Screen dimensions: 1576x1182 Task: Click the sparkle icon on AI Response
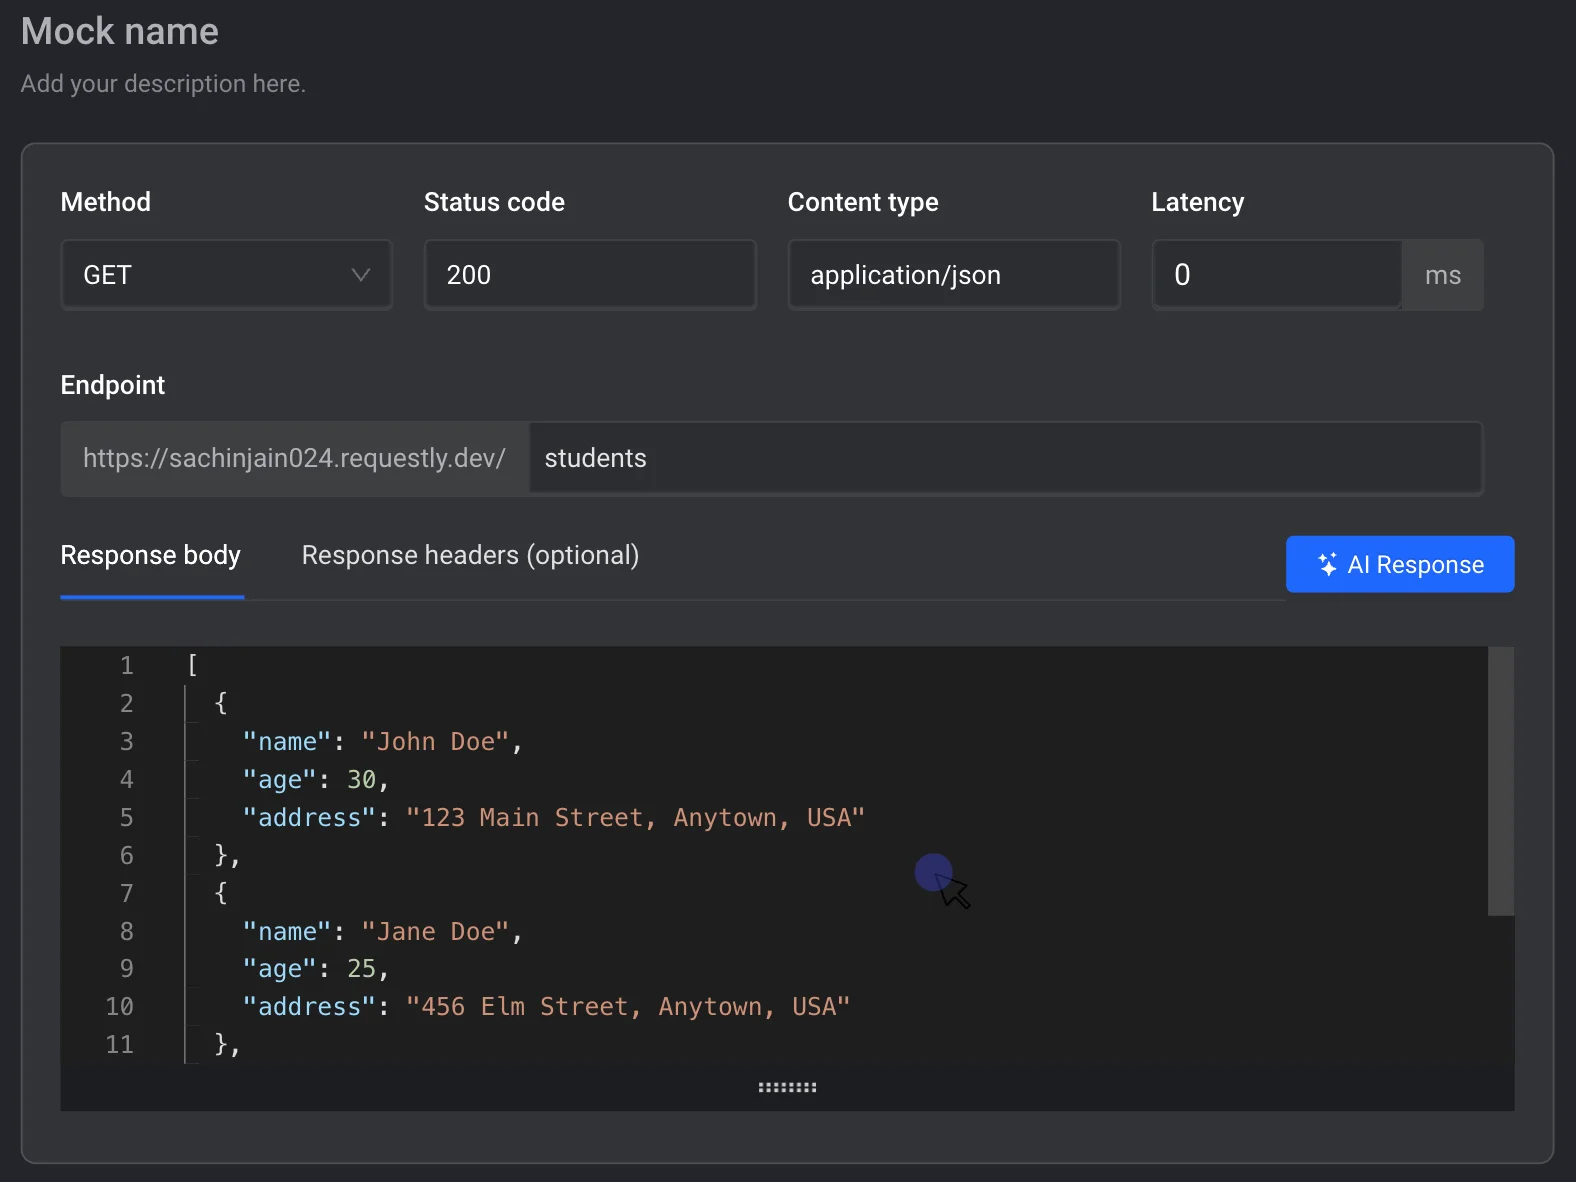(1327, 564)
